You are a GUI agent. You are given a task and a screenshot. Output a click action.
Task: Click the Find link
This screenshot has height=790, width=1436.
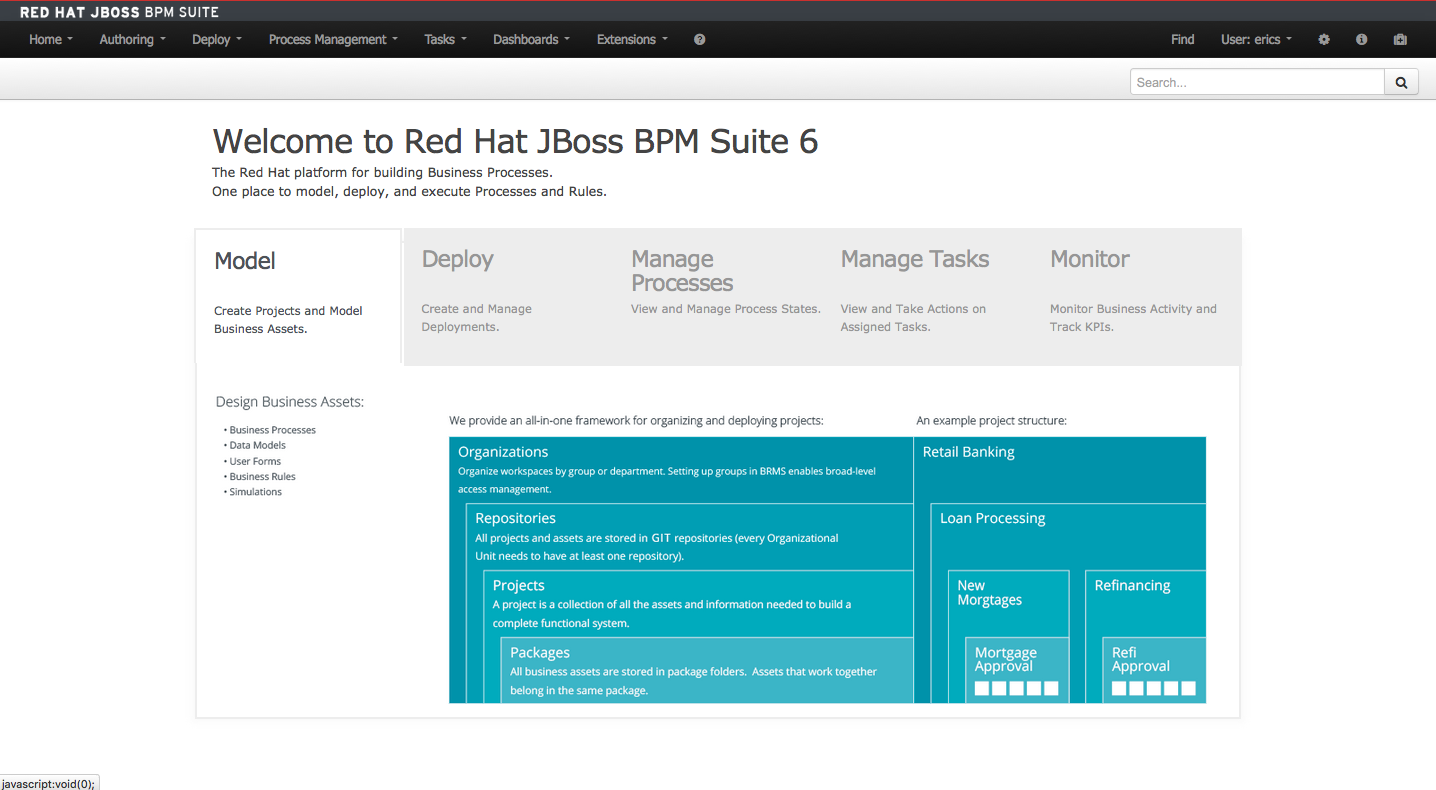coord(1182,39)
